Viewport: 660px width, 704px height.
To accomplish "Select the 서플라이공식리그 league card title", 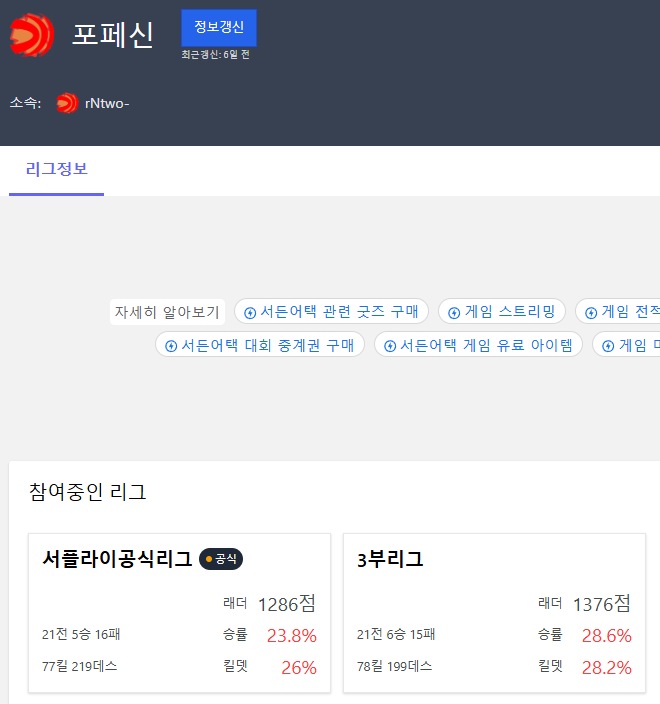I will [x=117, y=559].
